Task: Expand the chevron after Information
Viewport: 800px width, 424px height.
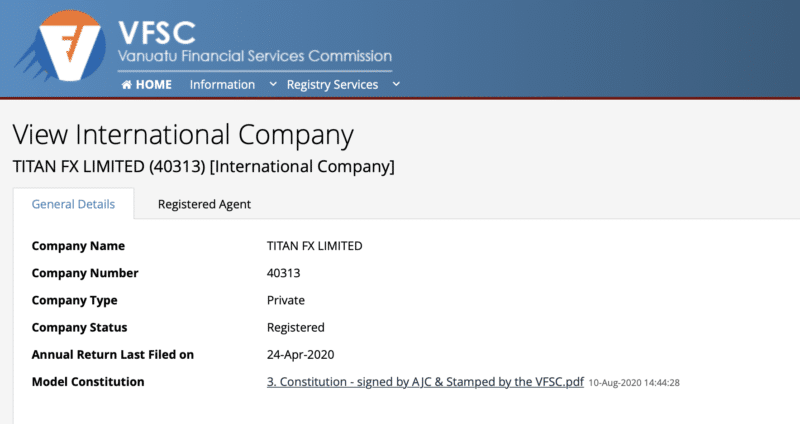Action: click(x=273, y=84)
